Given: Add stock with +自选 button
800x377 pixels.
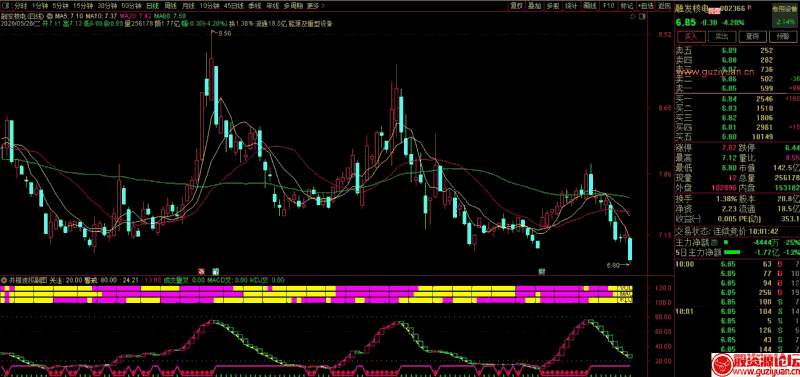Looking at the screenshot, I should click(645, 6).
